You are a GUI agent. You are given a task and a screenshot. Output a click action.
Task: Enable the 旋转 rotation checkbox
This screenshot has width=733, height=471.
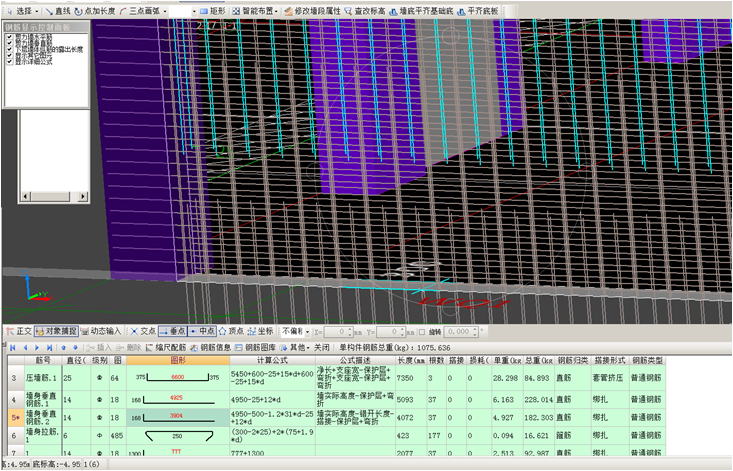click(422, 332)
